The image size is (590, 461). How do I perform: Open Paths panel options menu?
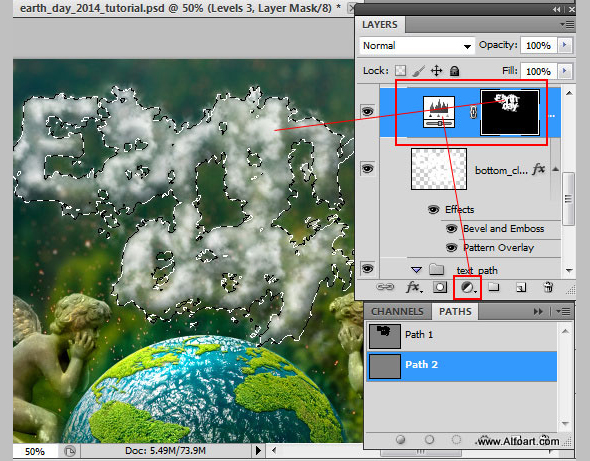pyautogui.click(x=564, y=312)
